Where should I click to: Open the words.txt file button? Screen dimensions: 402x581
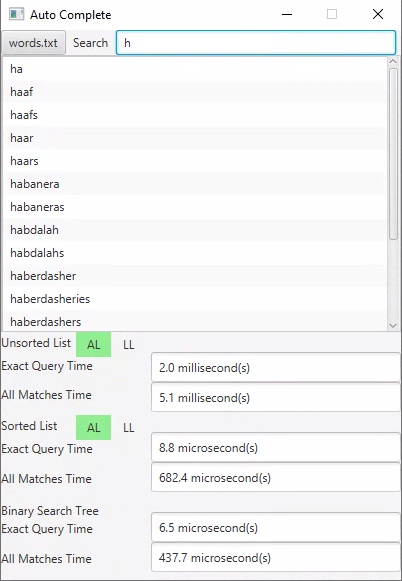pyautogui.click(x=33, y=43)
